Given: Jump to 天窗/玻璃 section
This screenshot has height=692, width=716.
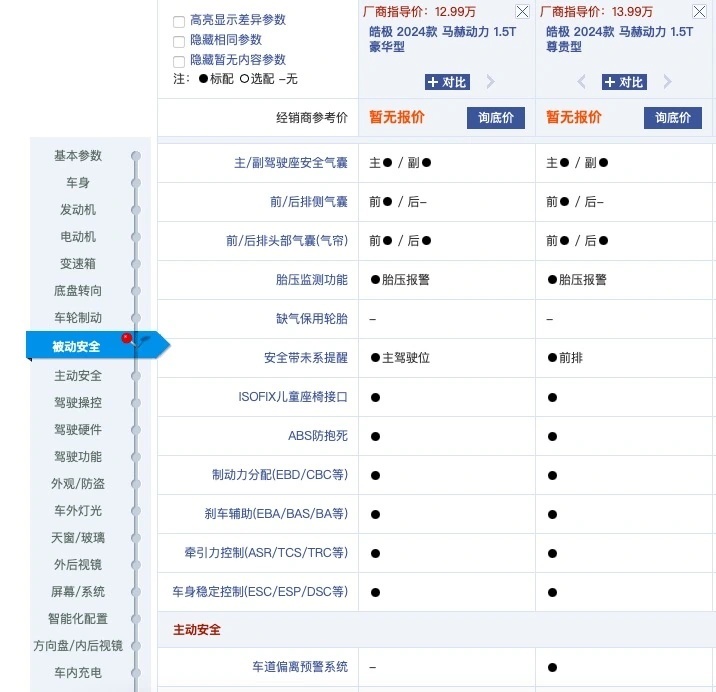Looking at the screenshot, I should 78,538.
